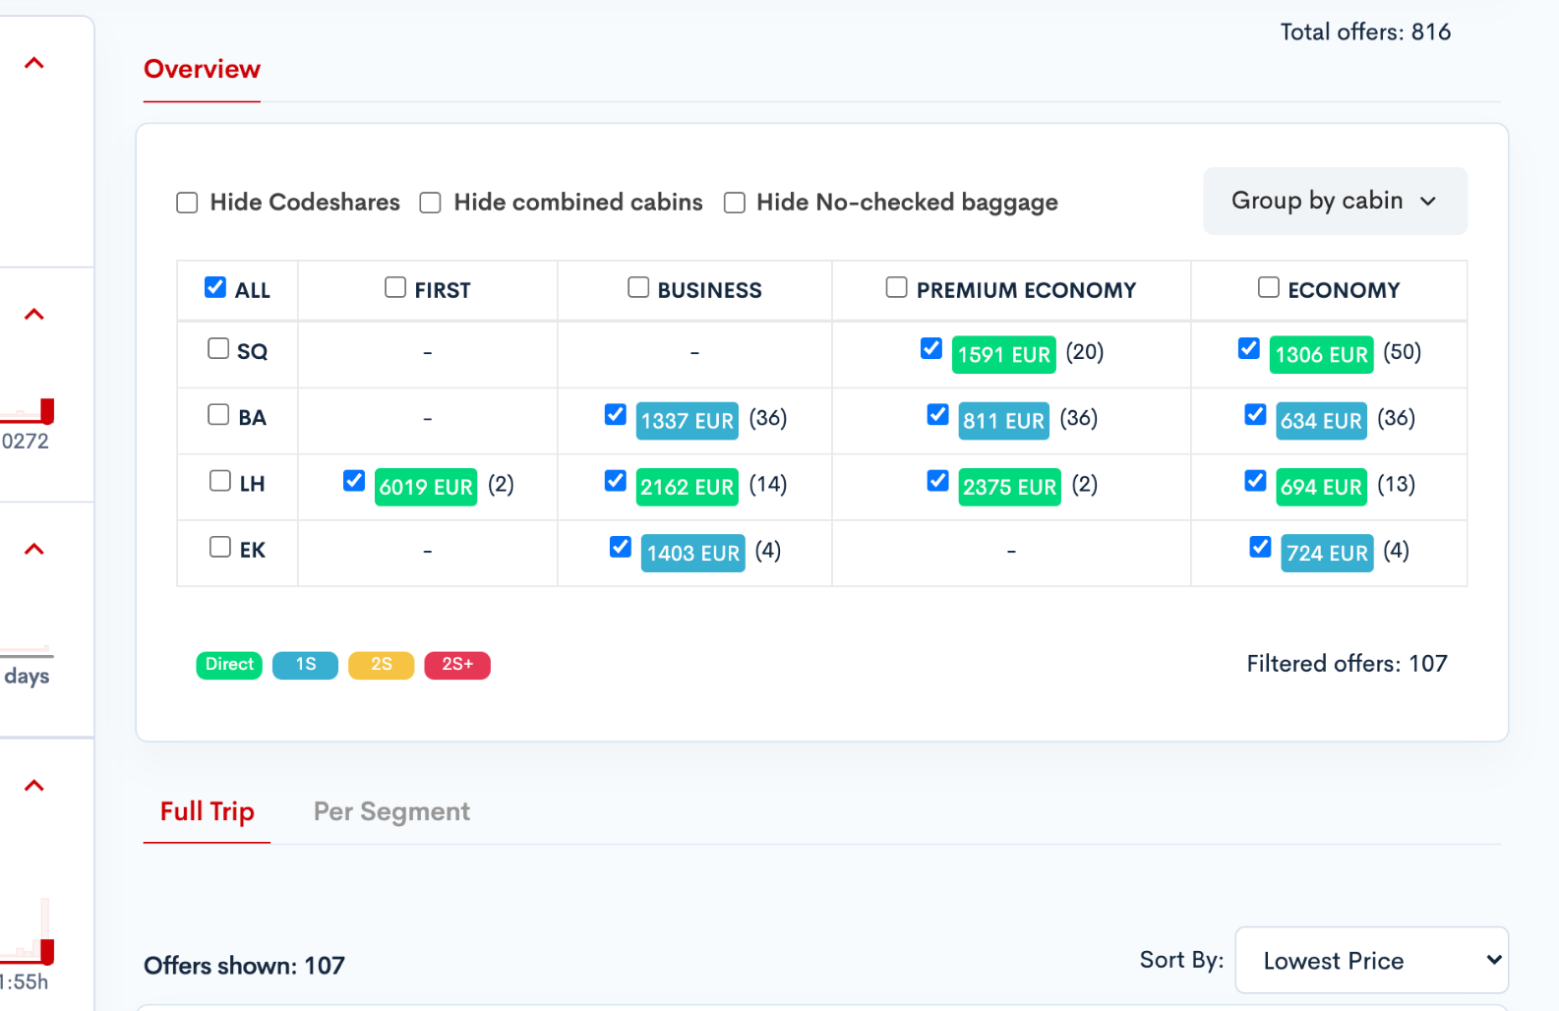The image size is (1559, 1011).
Task: Click the 2375 EUR price badge
Action: (x=1010, y=487)
